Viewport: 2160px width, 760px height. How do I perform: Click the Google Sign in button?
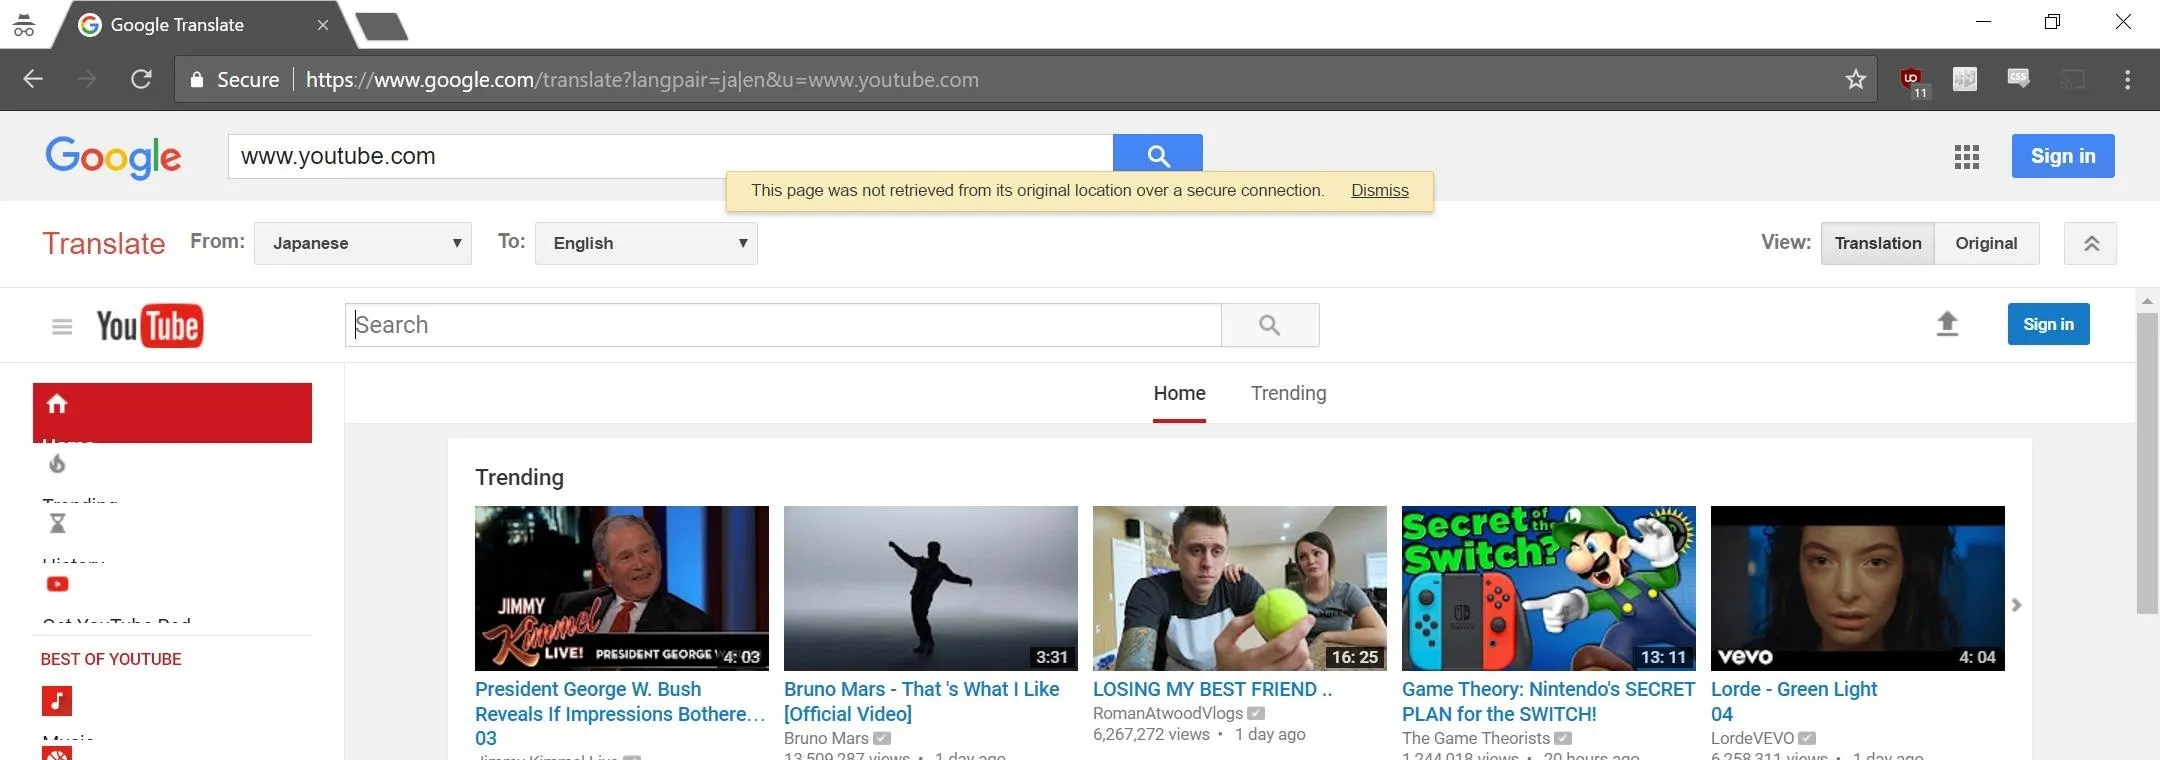point(2063,156)
